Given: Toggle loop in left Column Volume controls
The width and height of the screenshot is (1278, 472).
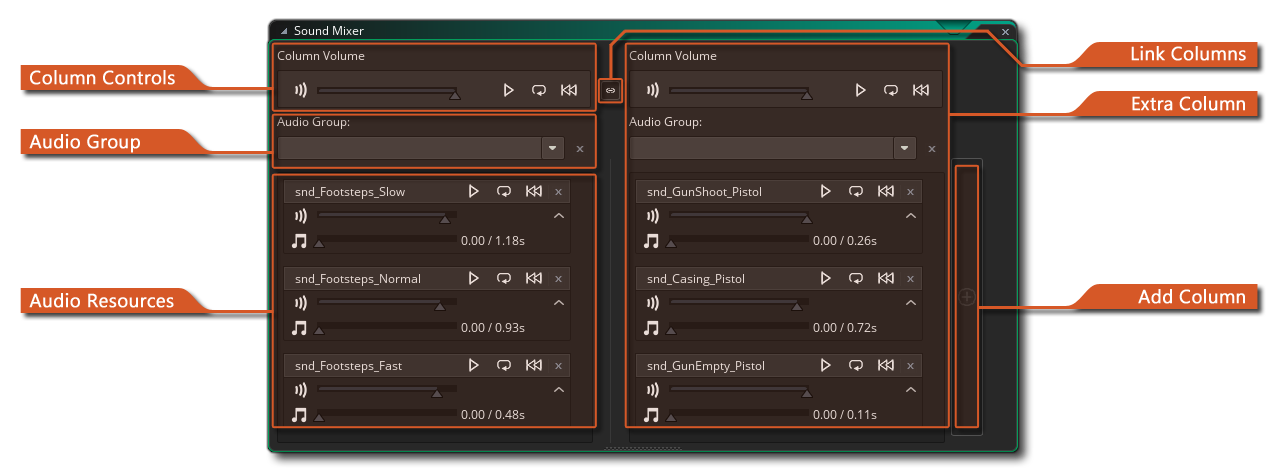Looking at the screenshot, I should tap(539, 90).
